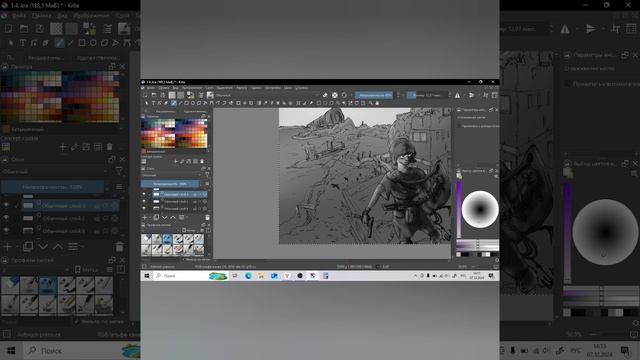The width and height of the screenshot is (640, 360).
Task: Adjust the toolbar brush opacity slider
Action: (x=374, y=95)
